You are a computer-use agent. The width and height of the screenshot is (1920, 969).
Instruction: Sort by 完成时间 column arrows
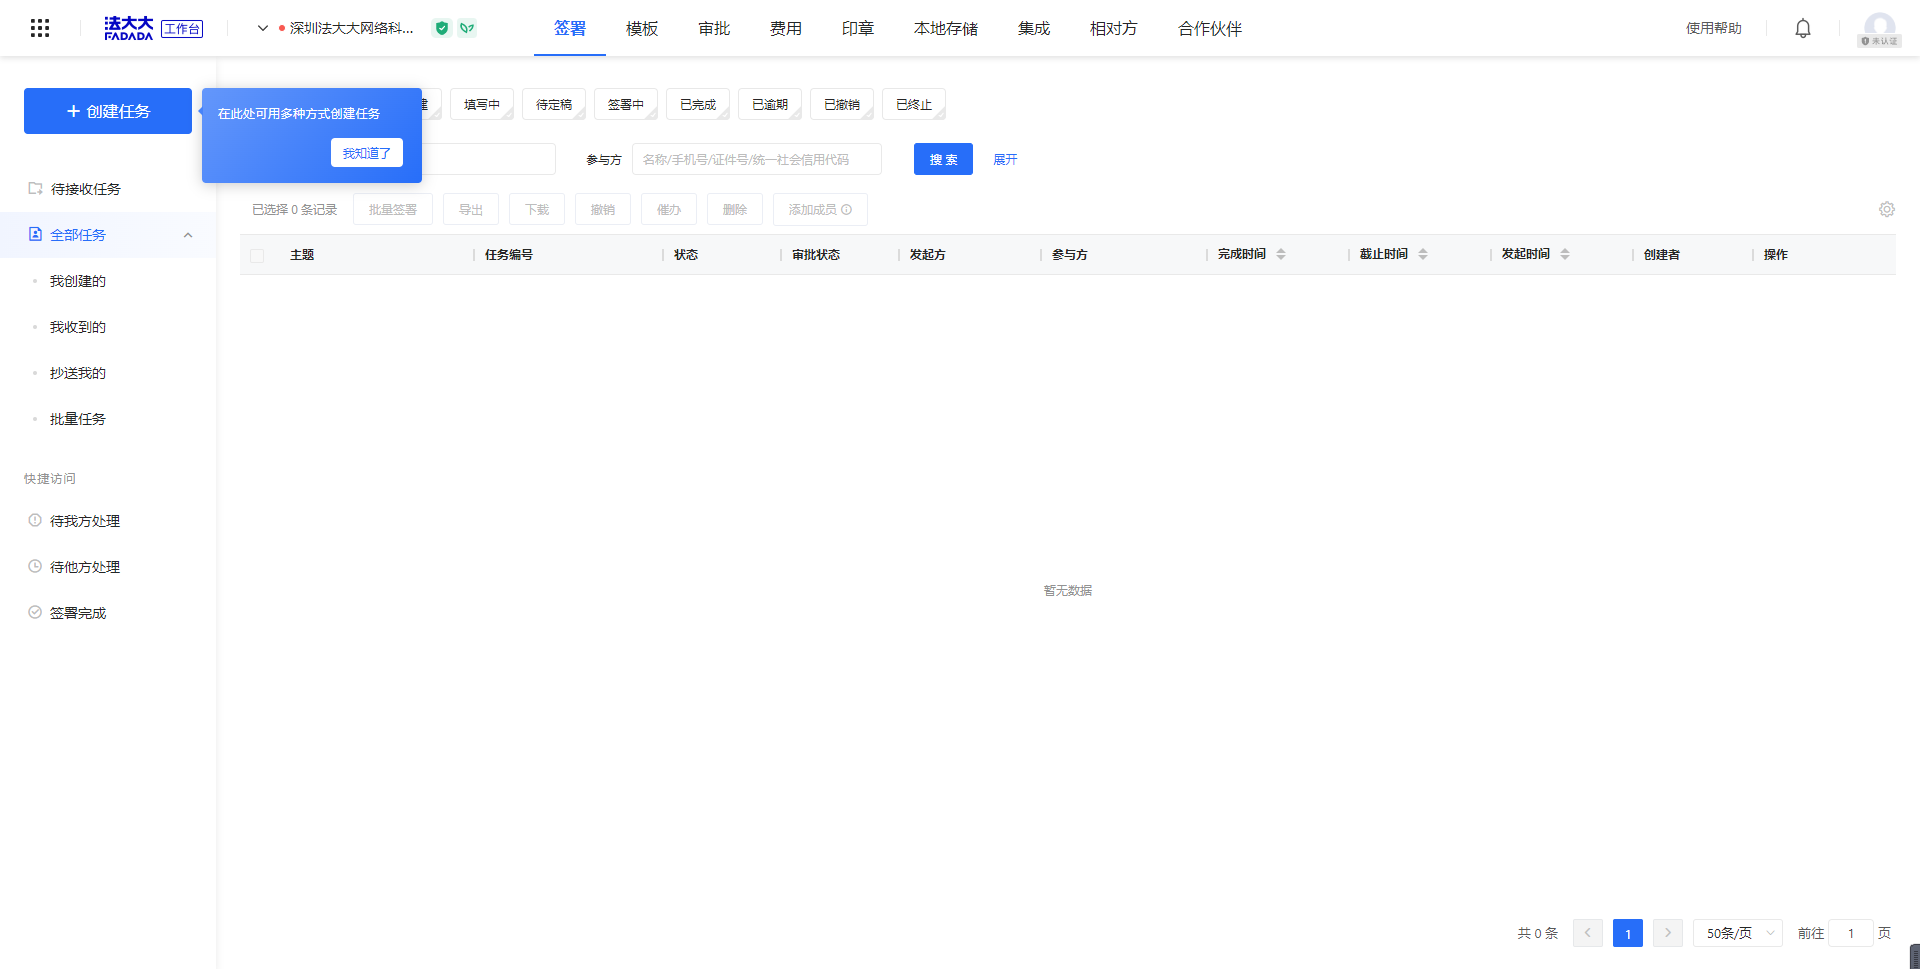coord(1281,254)
